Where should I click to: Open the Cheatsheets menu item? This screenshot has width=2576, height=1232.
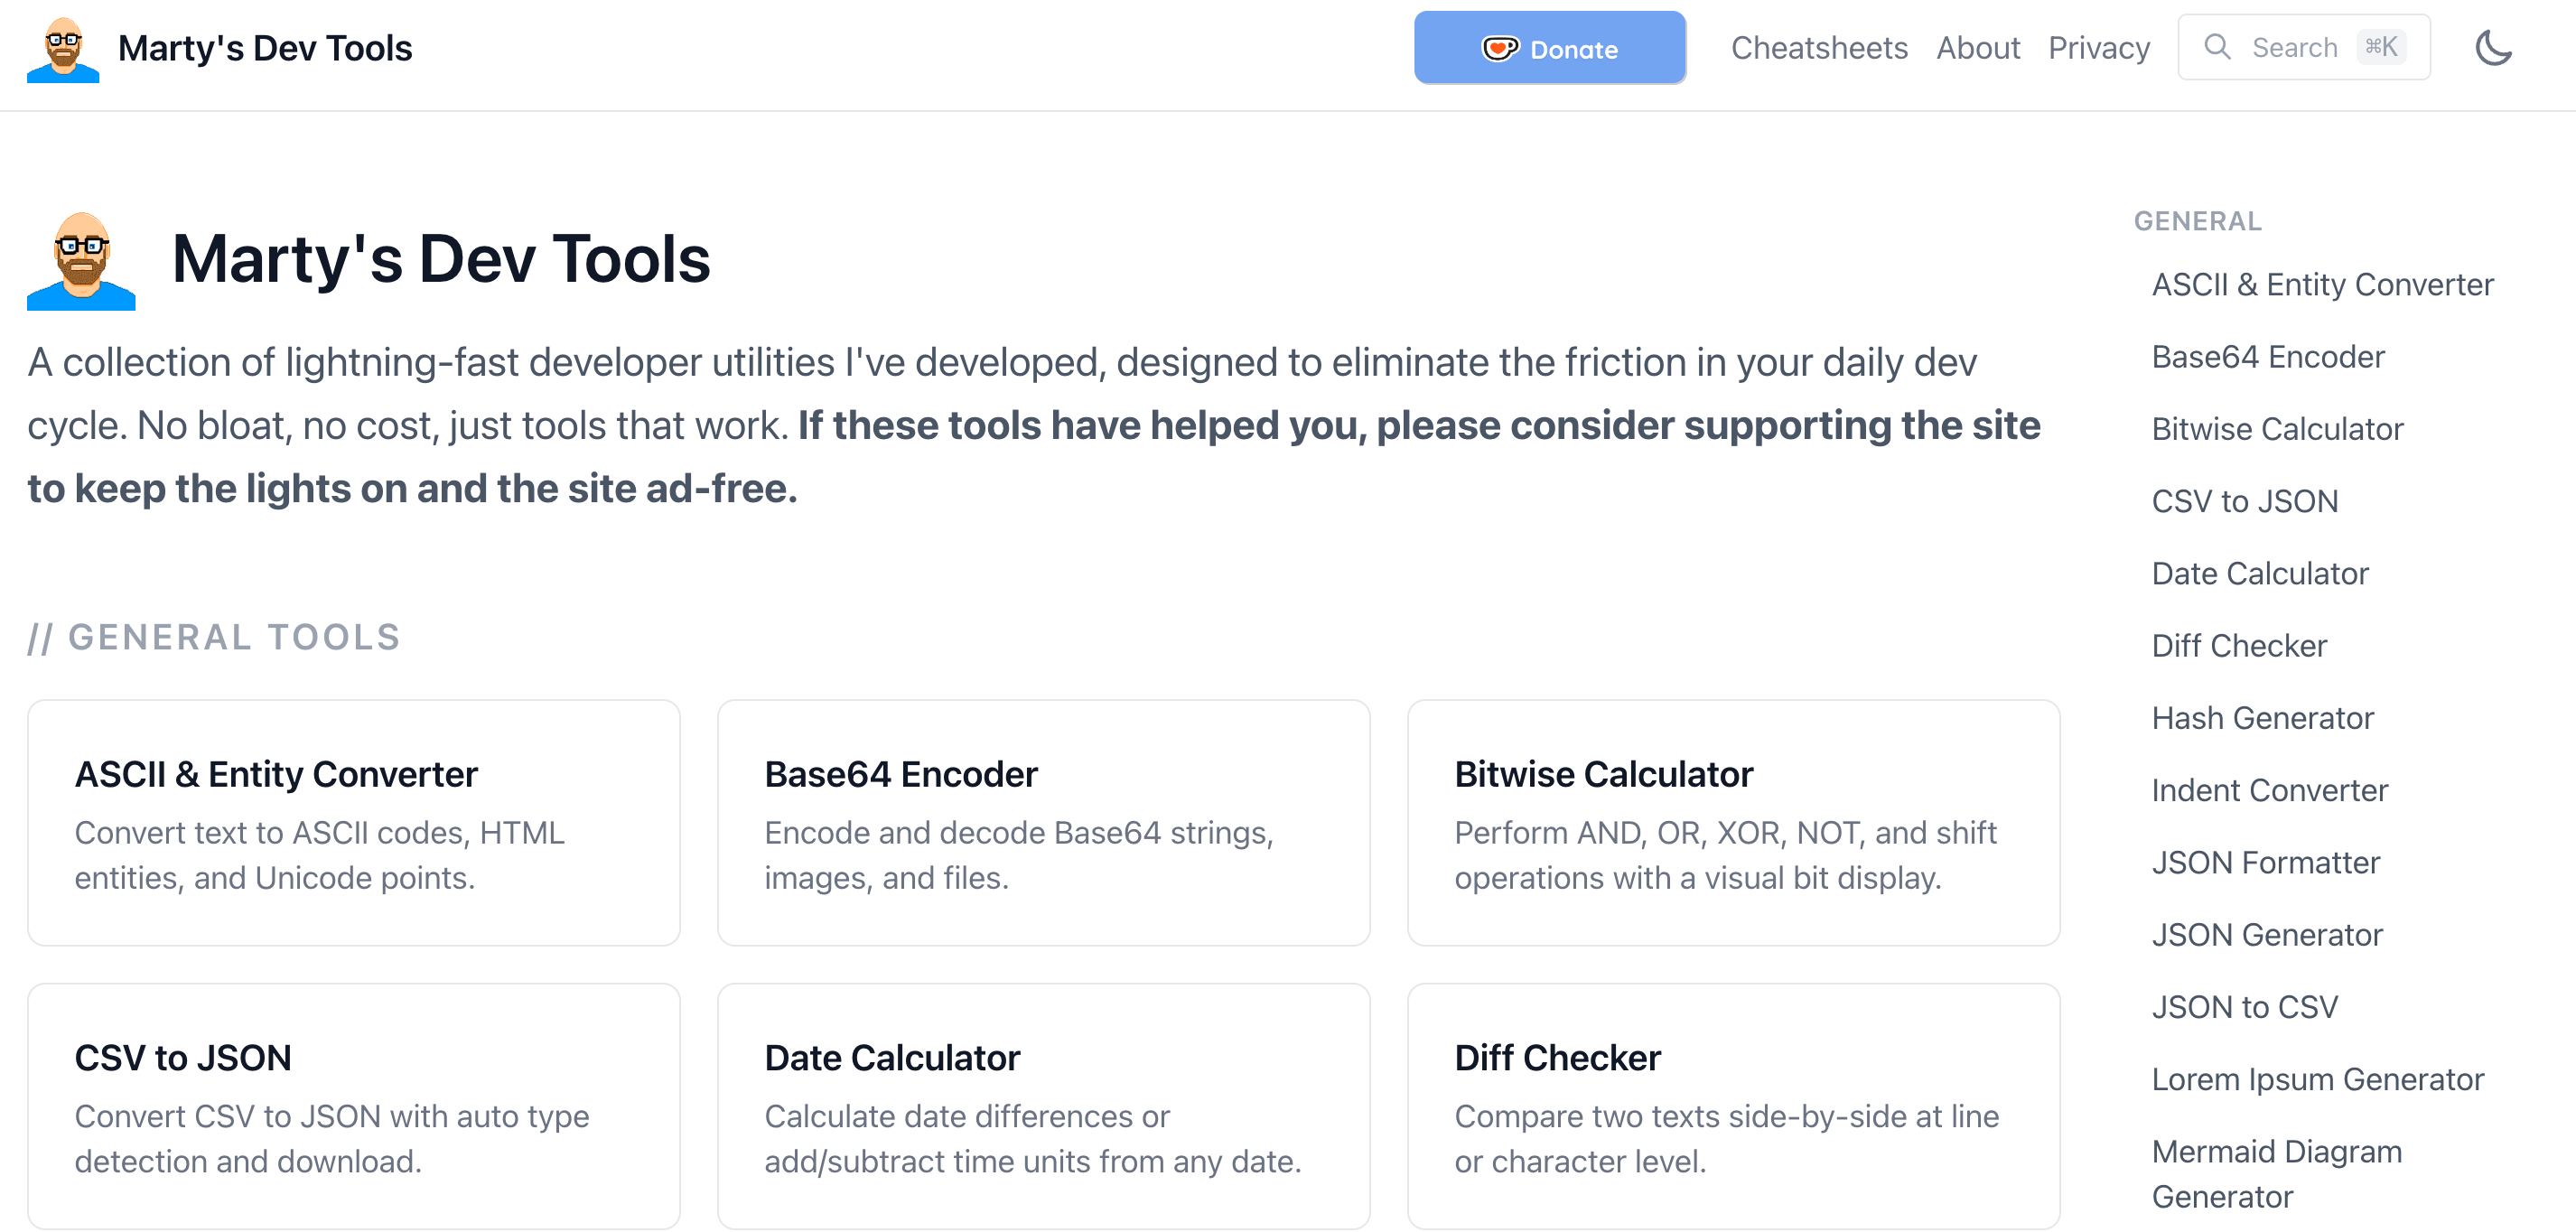tap(1819, 48)
